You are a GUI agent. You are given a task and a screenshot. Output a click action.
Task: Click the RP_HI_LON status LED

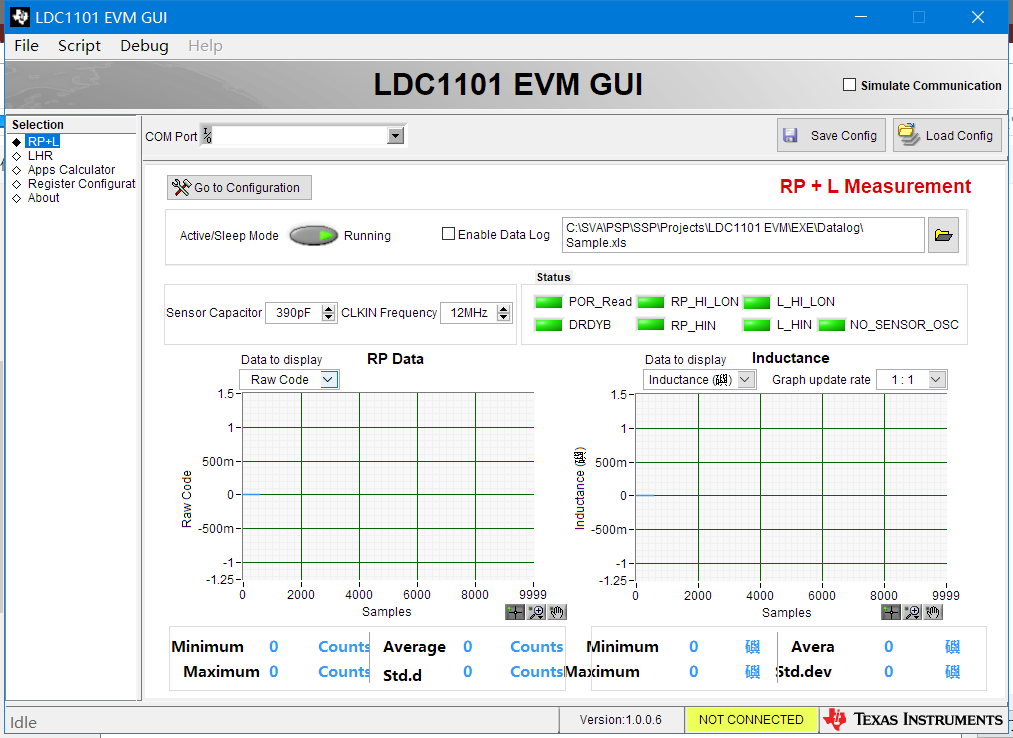(x=651, y=302)
